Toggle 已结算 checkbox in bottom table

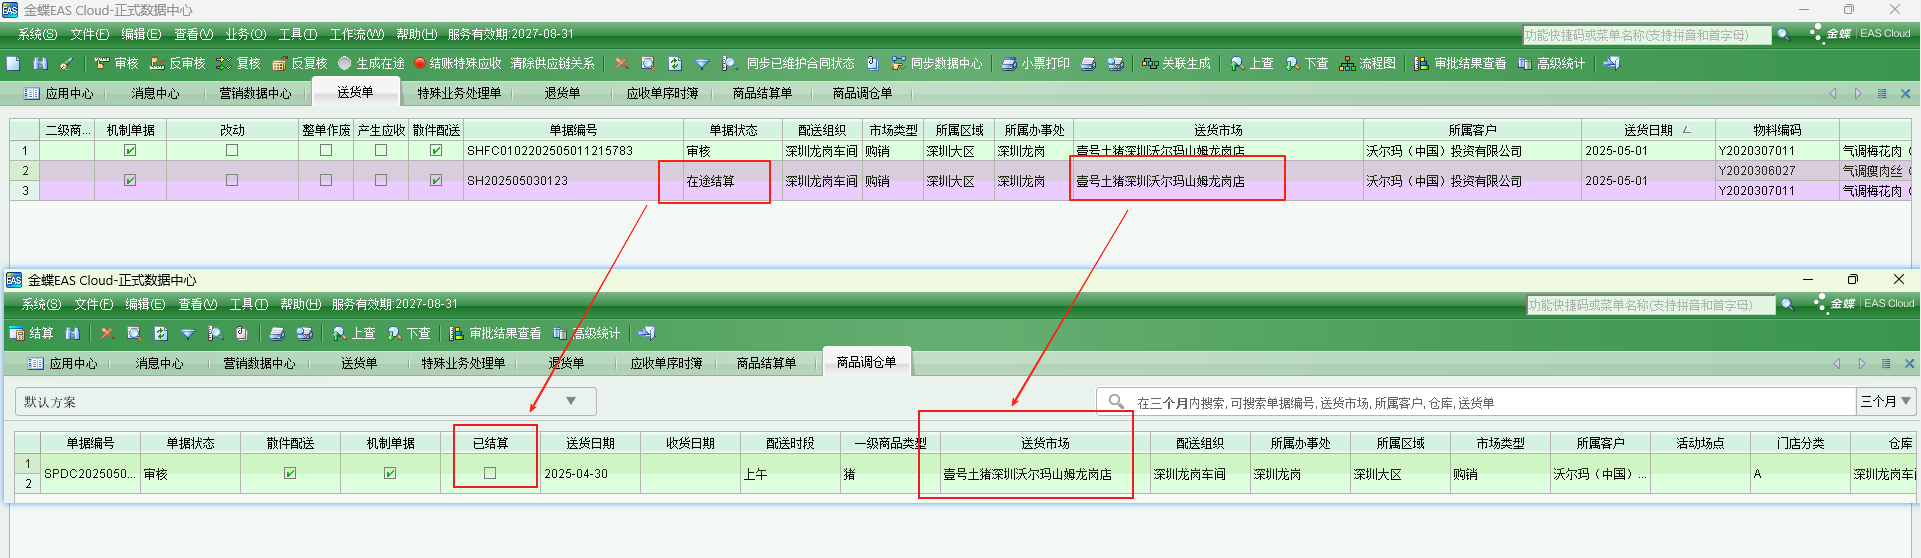490,473
